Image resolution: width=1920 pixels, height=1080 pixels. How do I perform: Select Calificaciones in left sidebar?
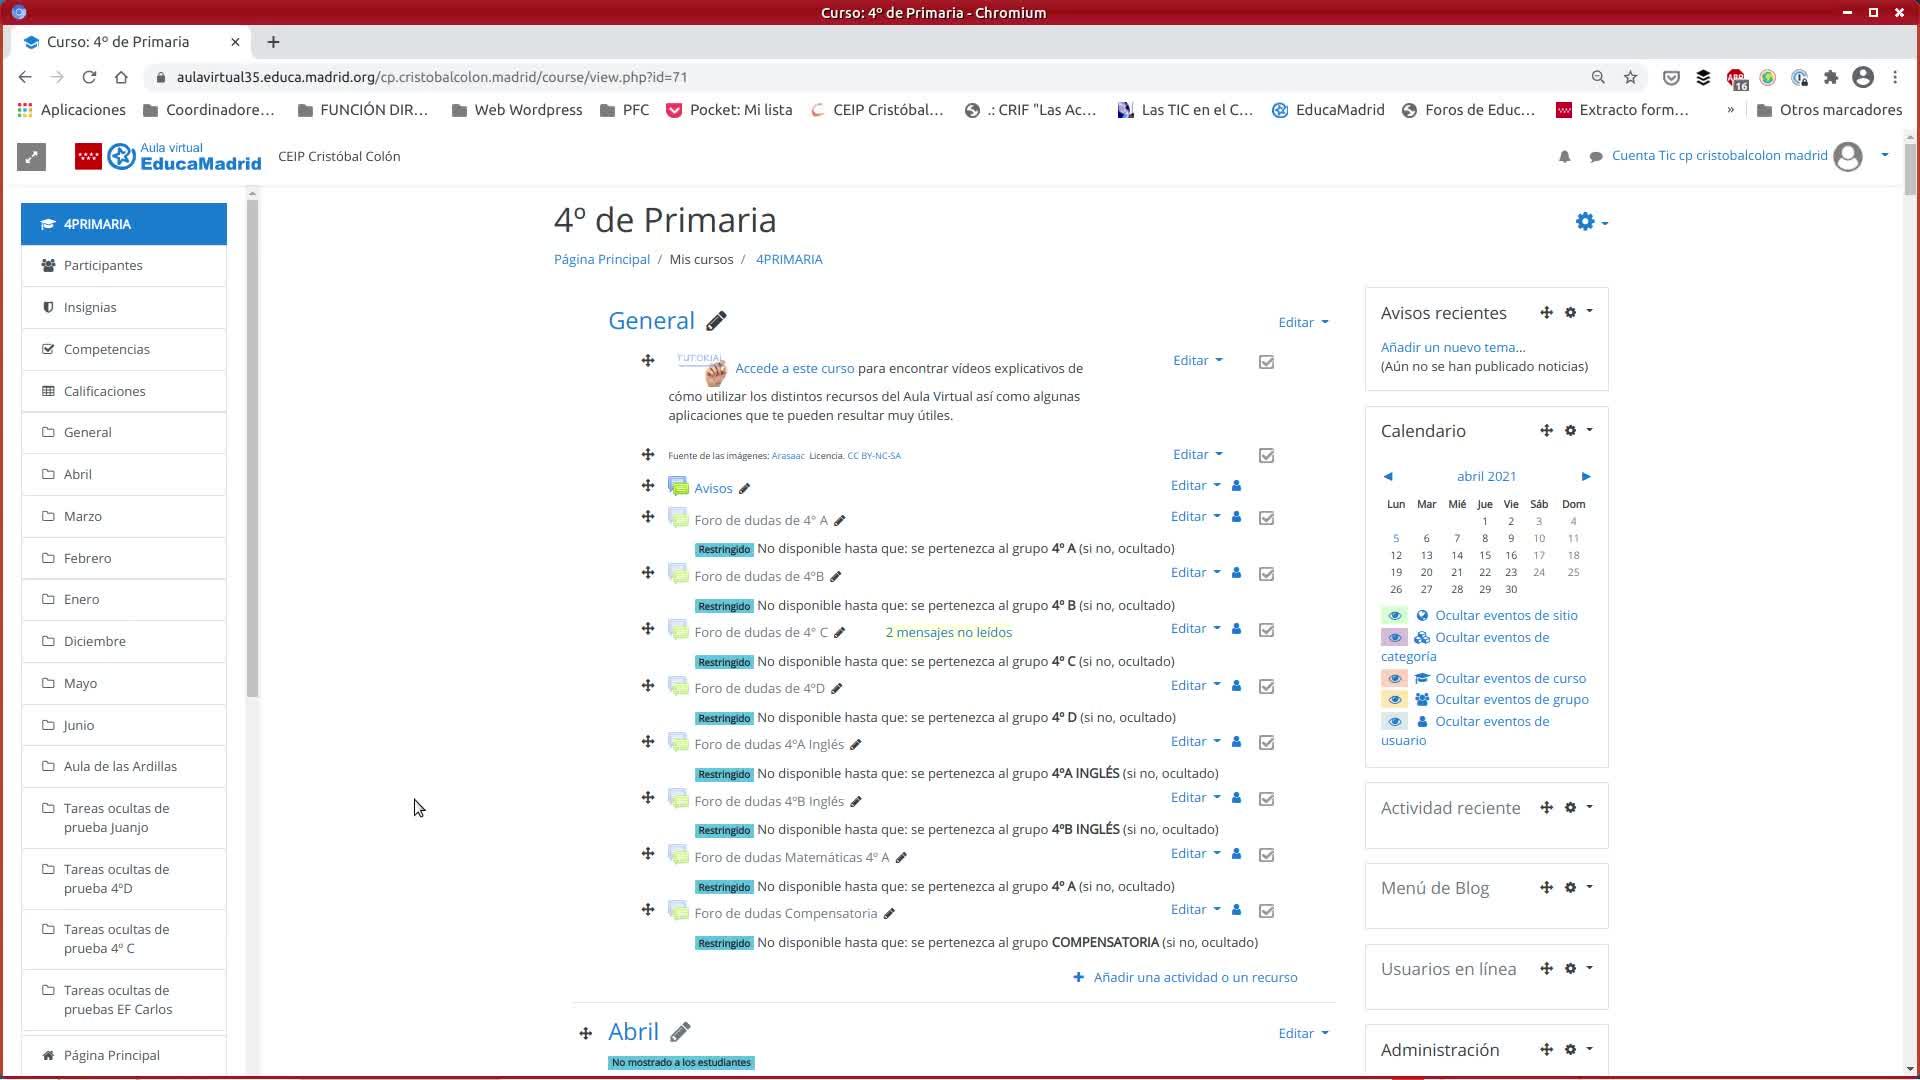(x=104, y=391)
